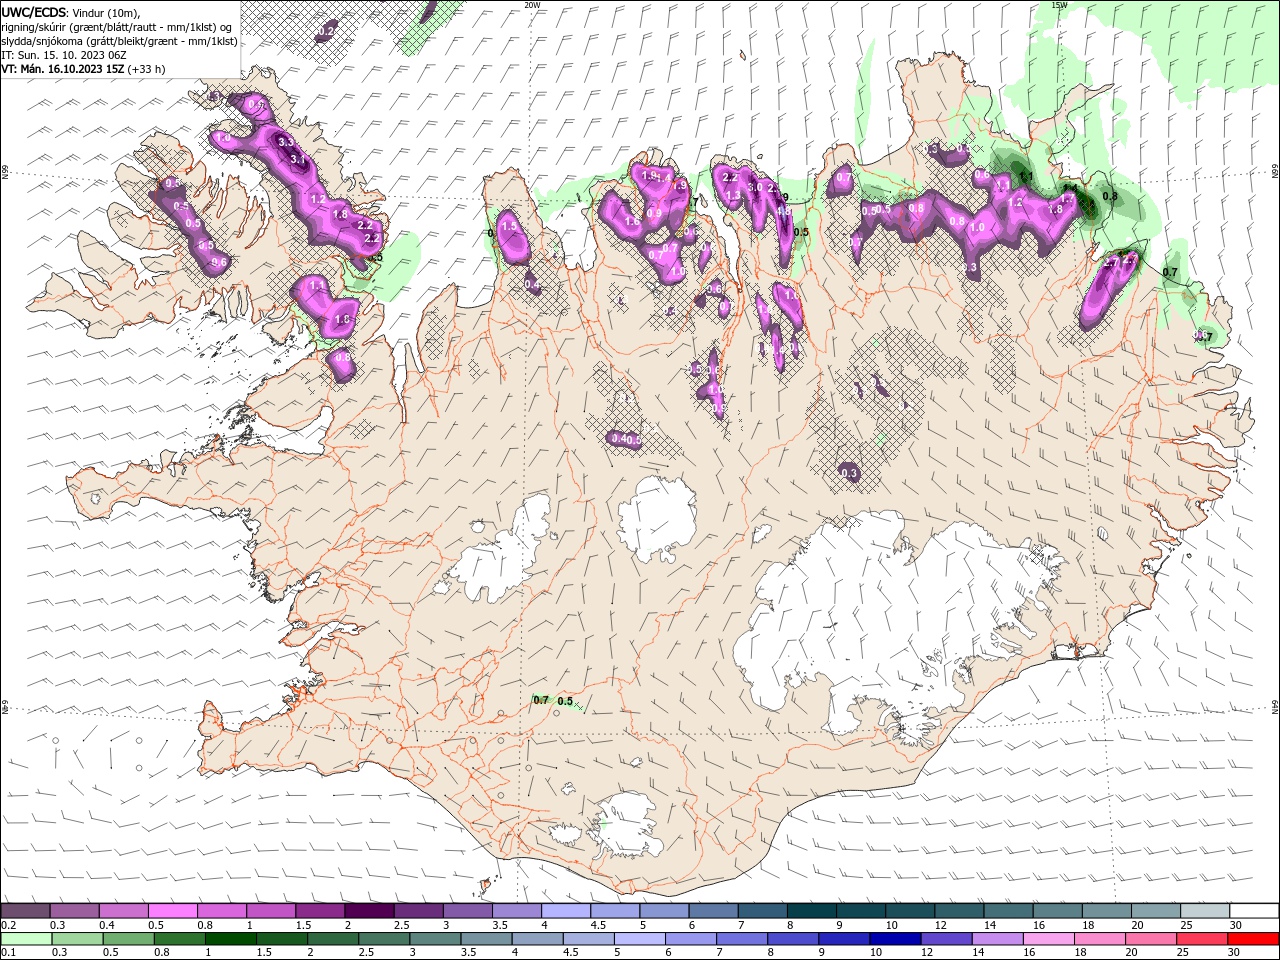Click the darkest green rain swatch above 1
The height and width of the screenshot is (960, 1280).
[230, 939]
